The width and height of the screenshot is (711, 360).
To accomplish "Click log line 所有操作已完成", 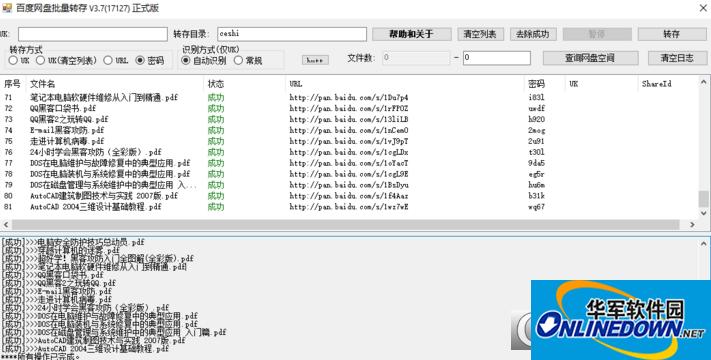I will [x=41, y=357].
